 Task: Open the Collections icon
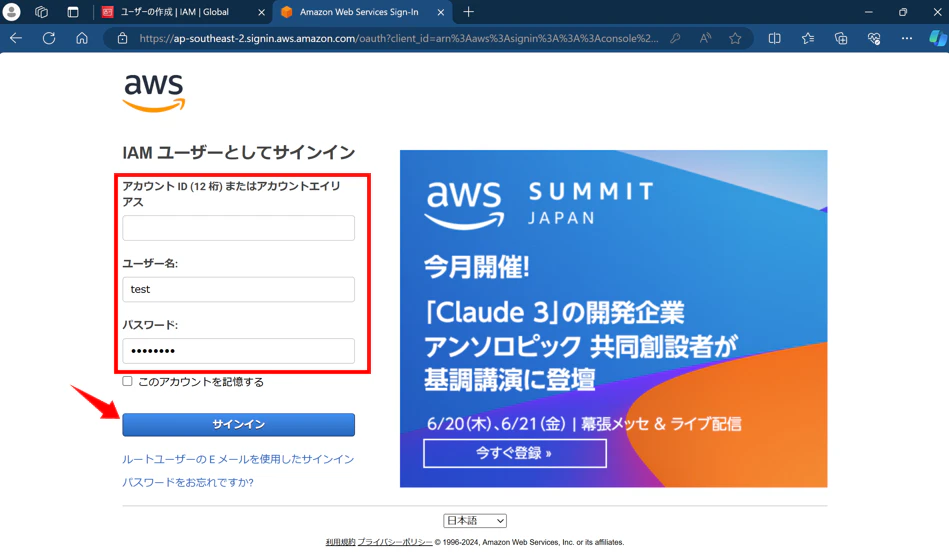click(841, 38)
